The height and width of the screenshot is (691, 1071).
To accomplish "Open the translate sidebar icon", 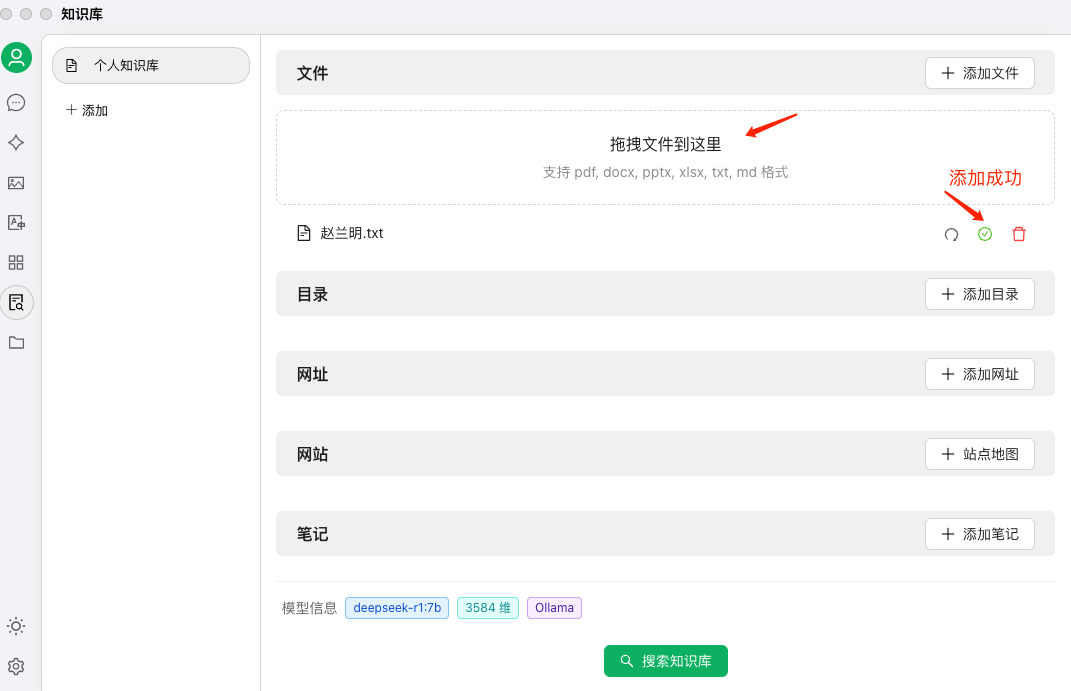I will 16,223.
